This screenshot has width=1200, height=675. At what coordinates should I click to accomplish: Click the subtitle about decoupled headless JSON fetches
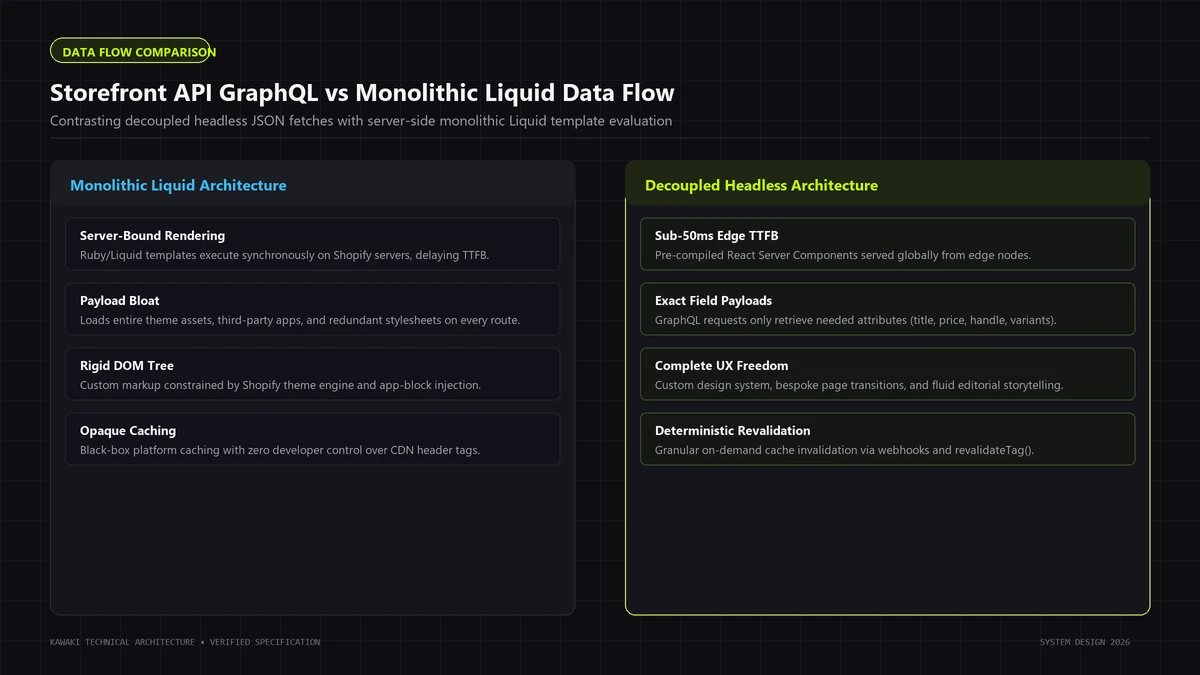click(361, 121)
